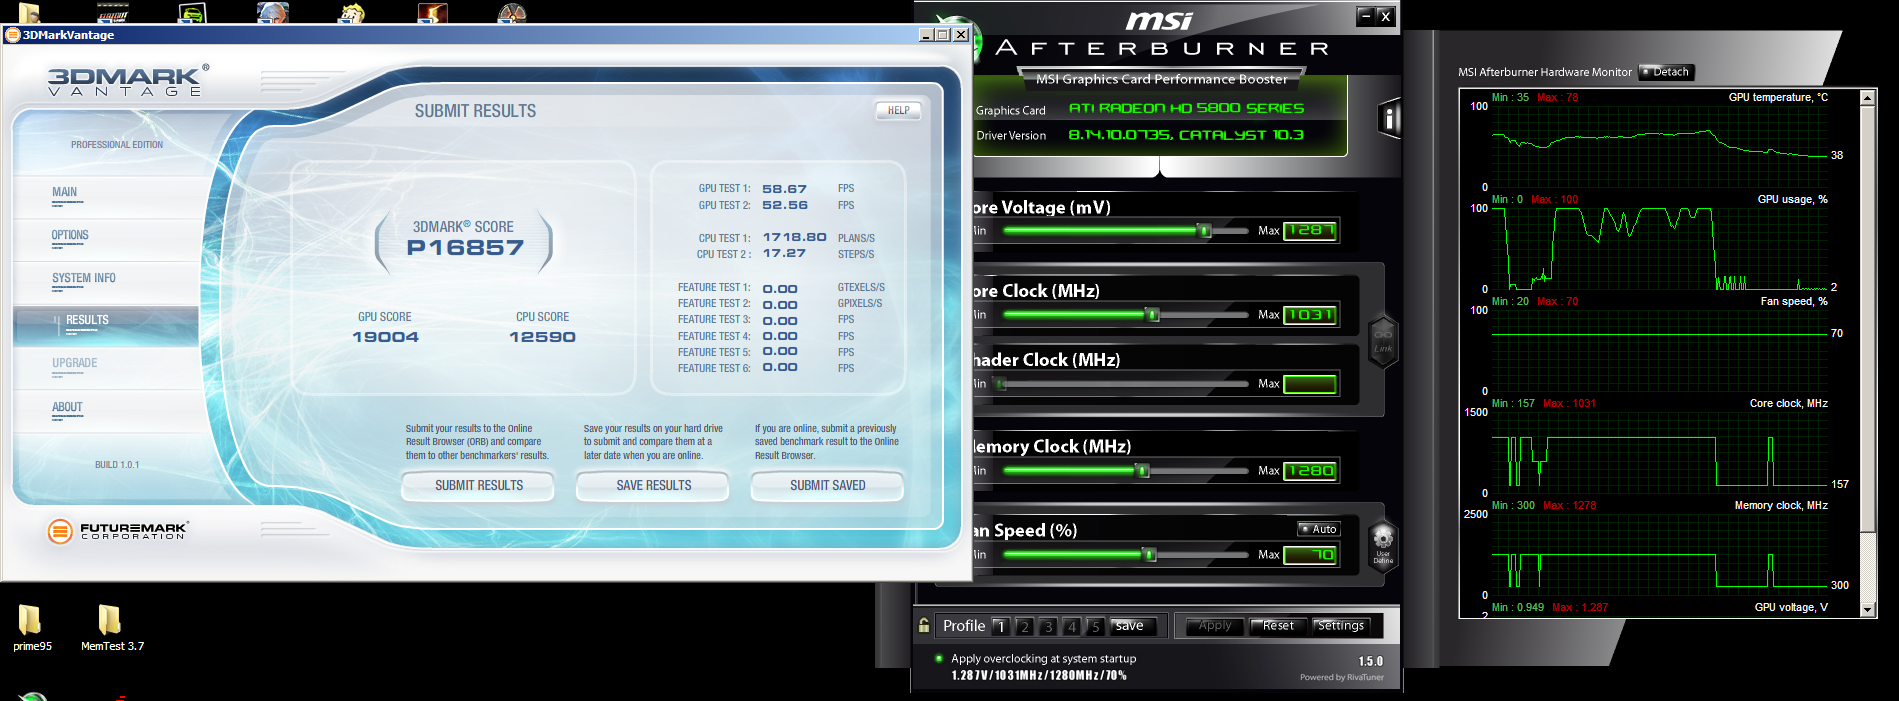Image resolution: width=1899 pixels, height=701 pixels.
Task: Click the clock Link hexagon icon in Afterburner
Action: coord(1383,341)
